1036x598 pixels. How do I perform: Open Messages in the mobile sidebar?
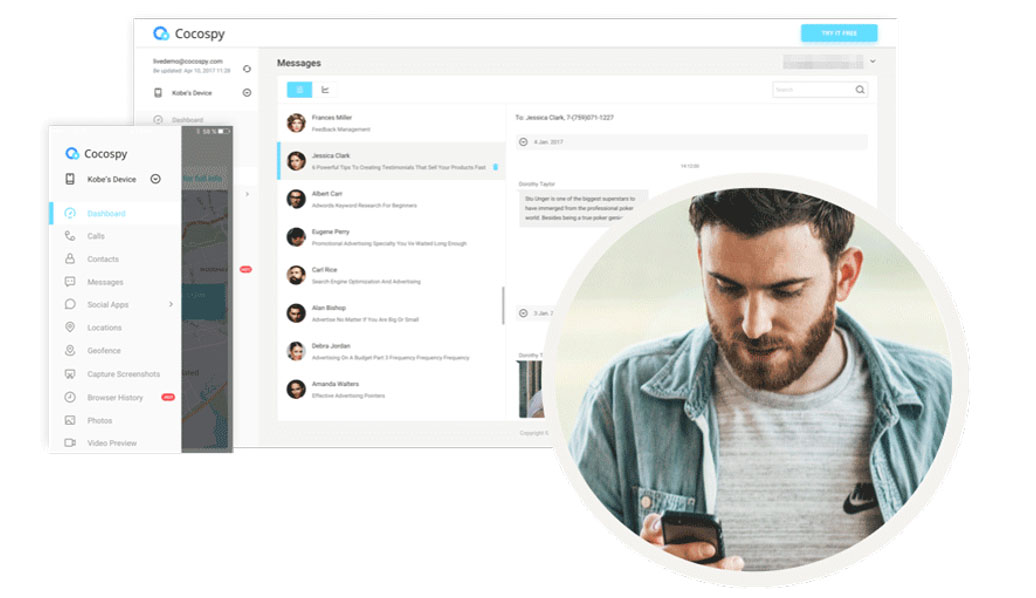(105, 282)
